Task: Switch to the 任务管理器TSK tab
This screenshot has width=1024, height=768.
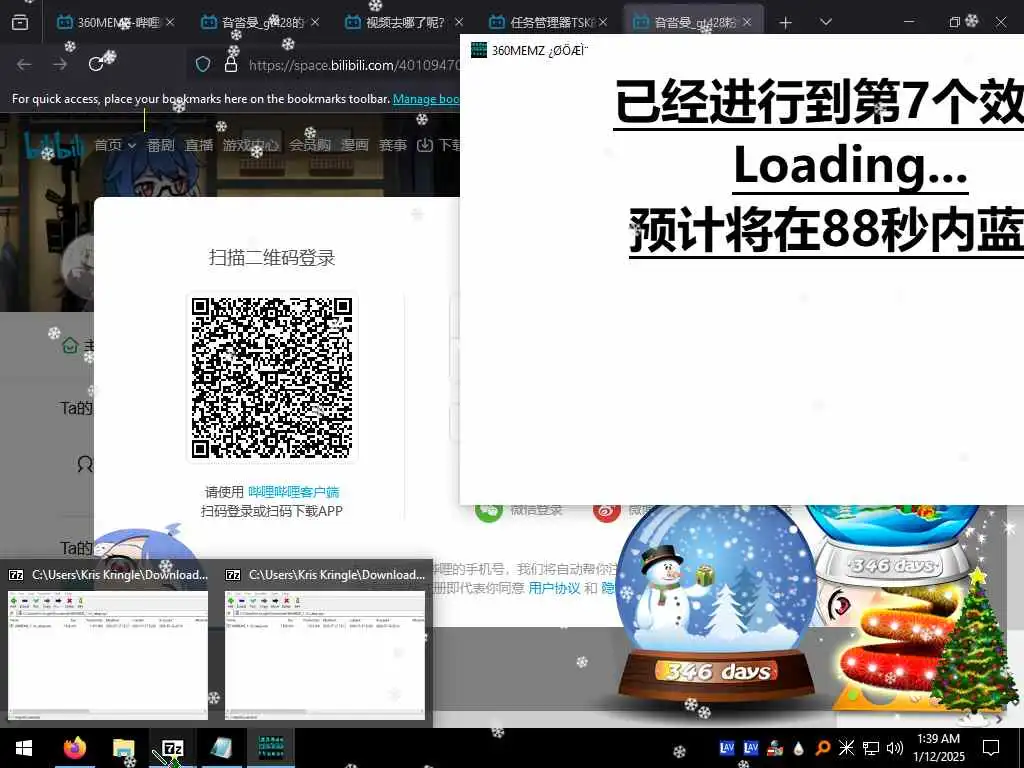Action: click(549, 22)
